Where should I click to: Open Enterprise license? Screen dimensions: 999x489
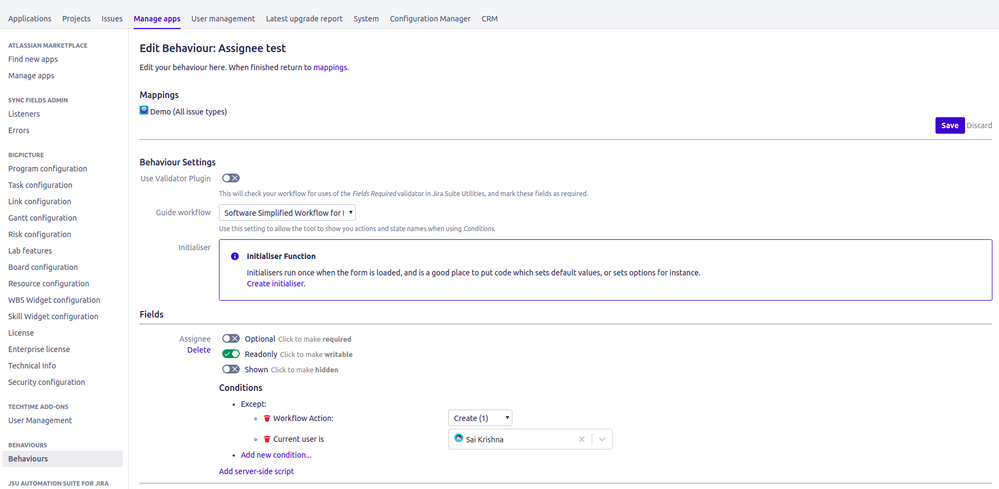(x=40, y=350)
